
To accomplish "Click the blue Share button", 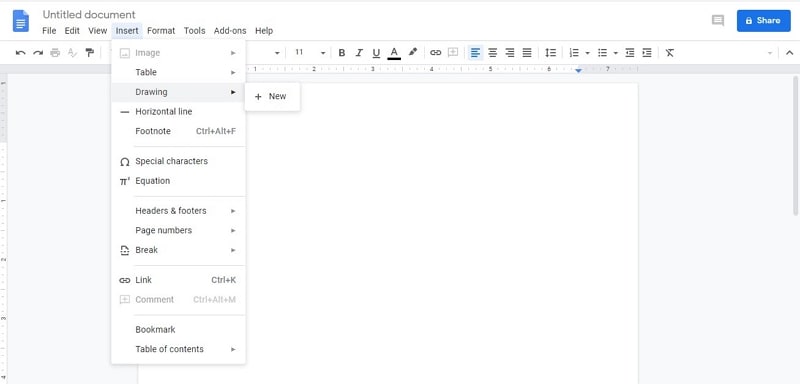I will coord(763,20).
